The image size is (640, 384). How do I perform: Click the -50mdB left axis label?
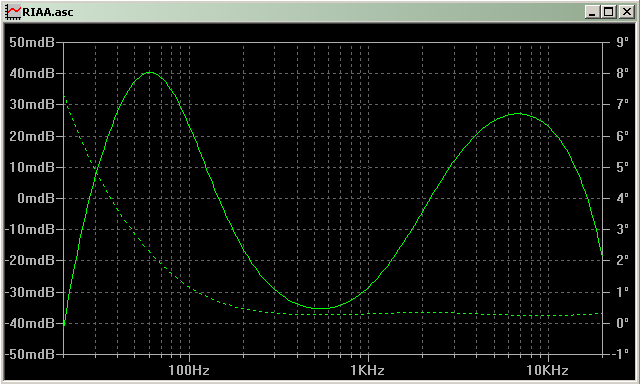click(30, 354)
